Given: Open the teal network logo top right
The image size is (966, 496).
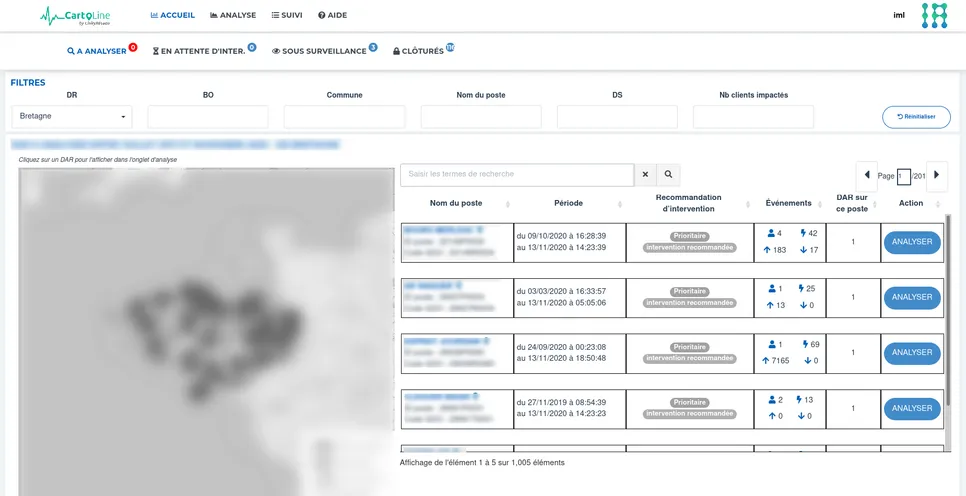Looking at the screenshot, I should coord(934,15).
